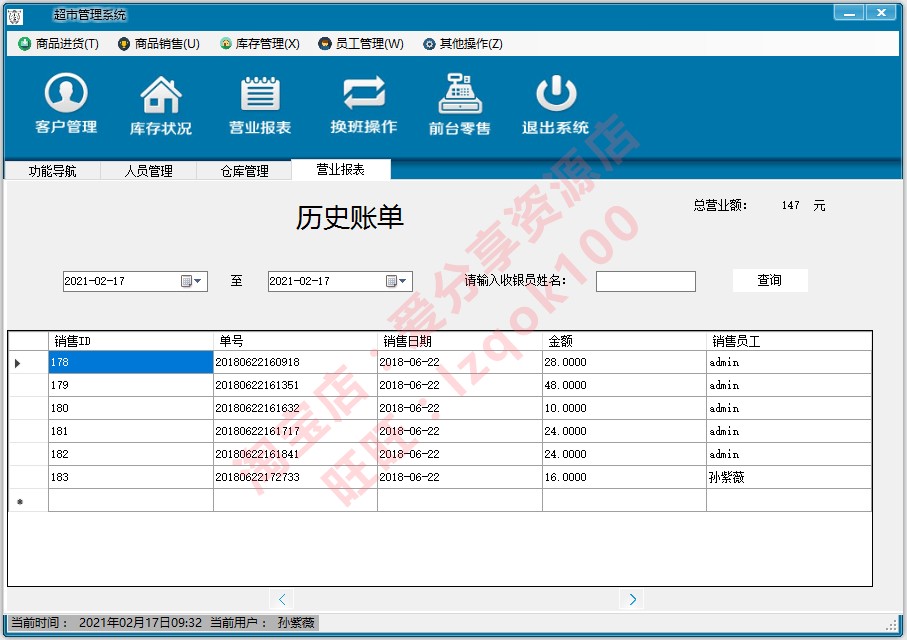Click inside the end date field text
The height and width of the screenshot is (640, 907).
[300, 281]
